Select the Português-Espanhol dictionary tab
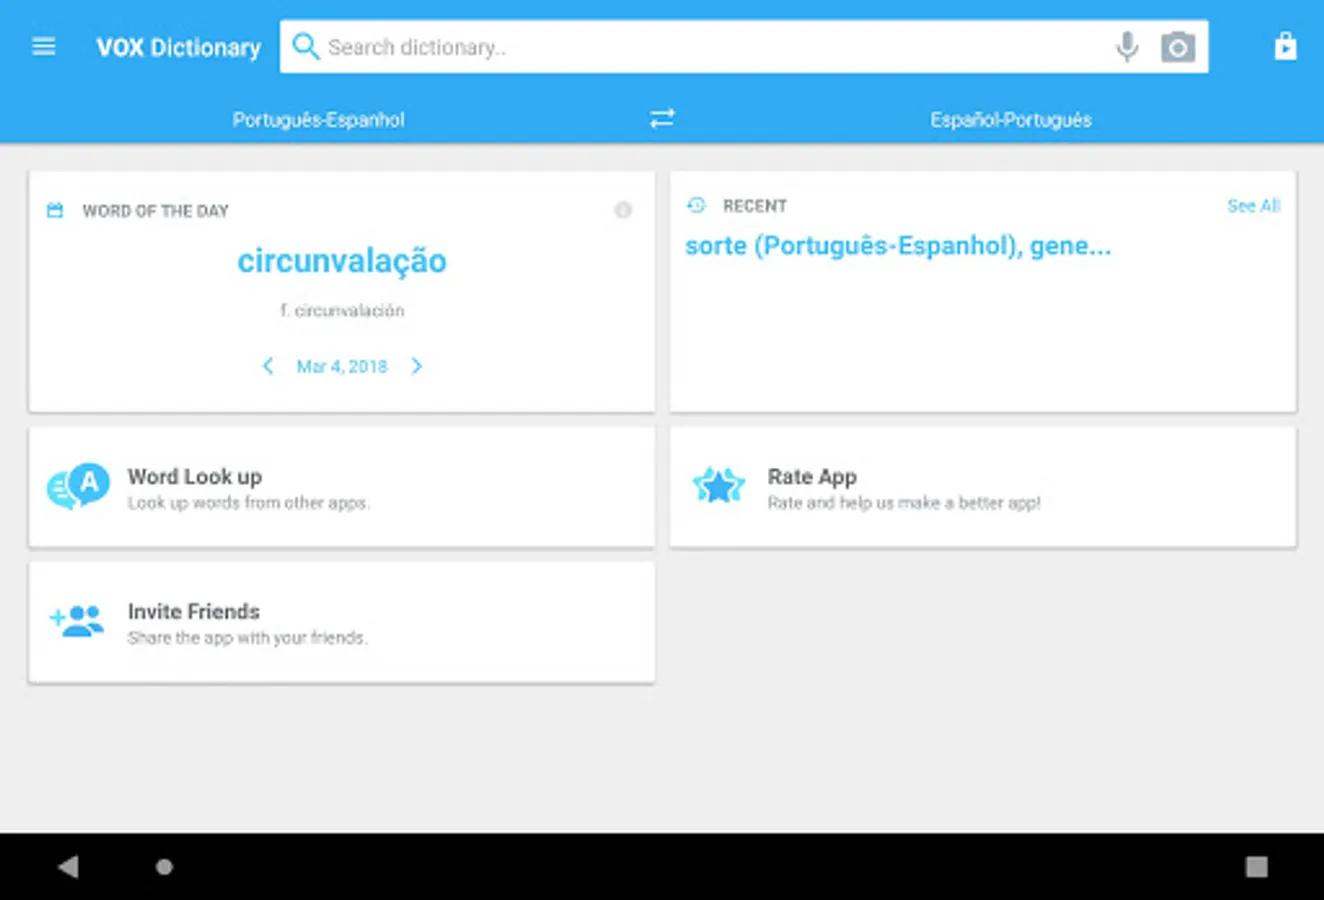 click(x=319, y=119)
